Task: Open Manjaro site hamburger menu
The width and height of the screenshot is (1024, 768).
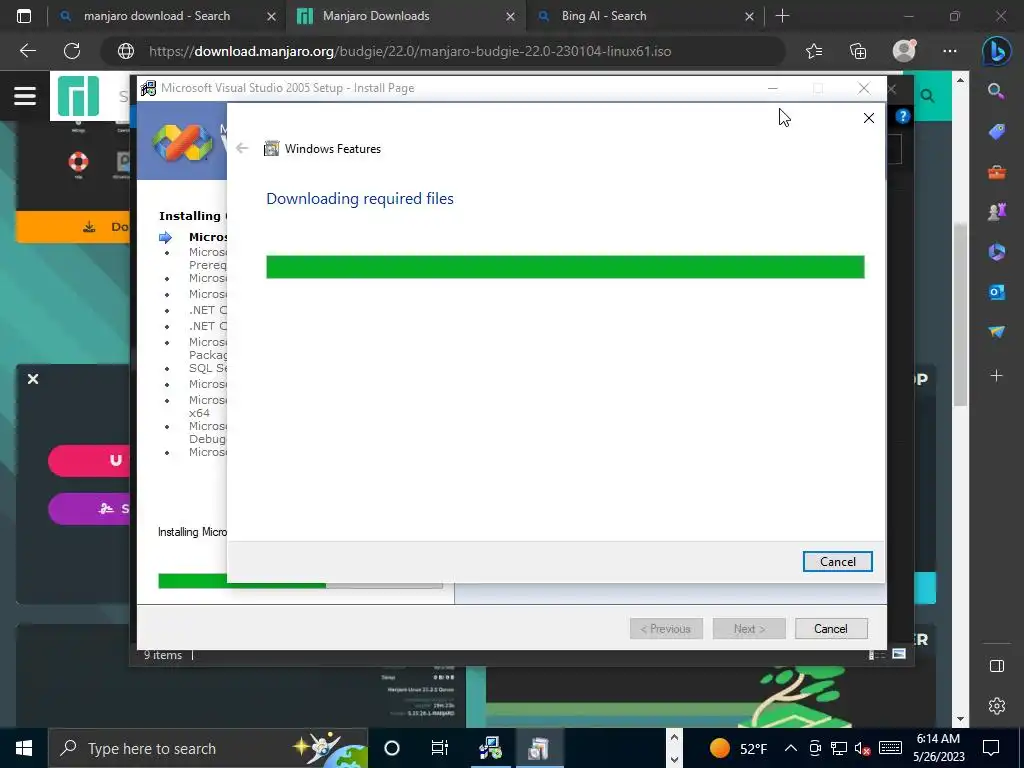Action: coord(25,96)
